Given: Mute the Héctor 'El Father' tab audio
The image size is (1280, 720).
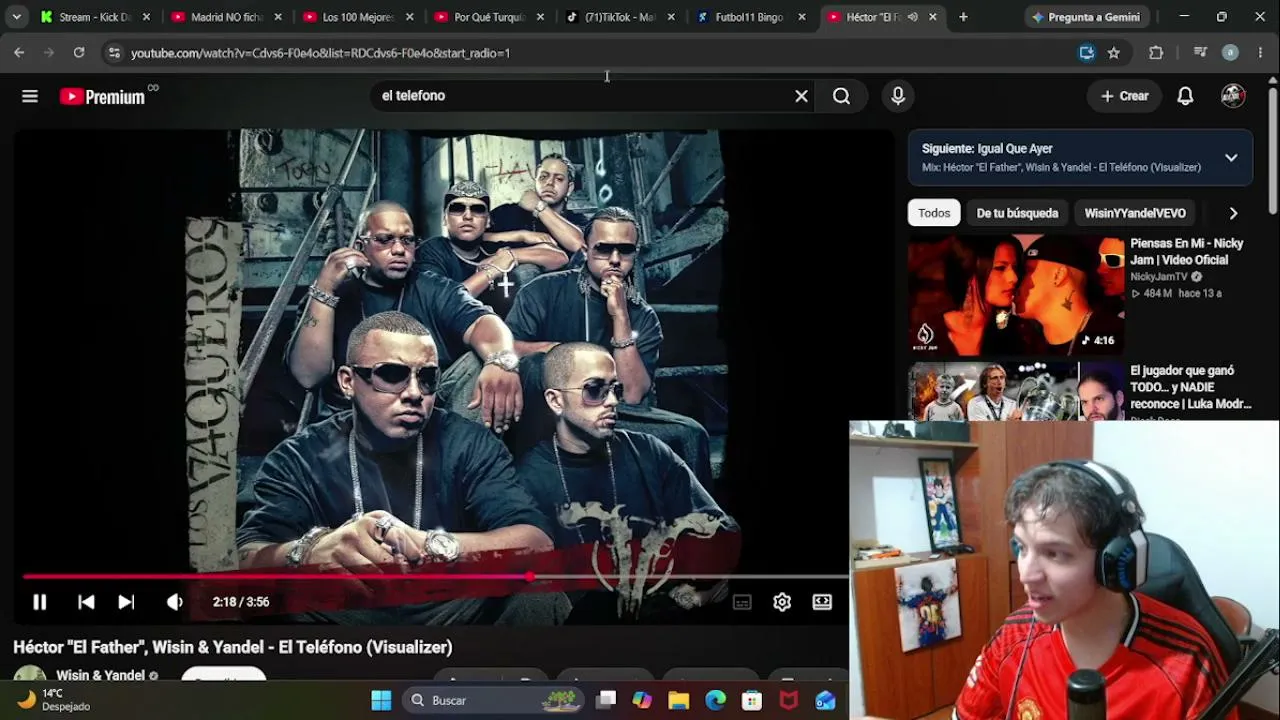Looking at the screenshot, I should 913,17.
